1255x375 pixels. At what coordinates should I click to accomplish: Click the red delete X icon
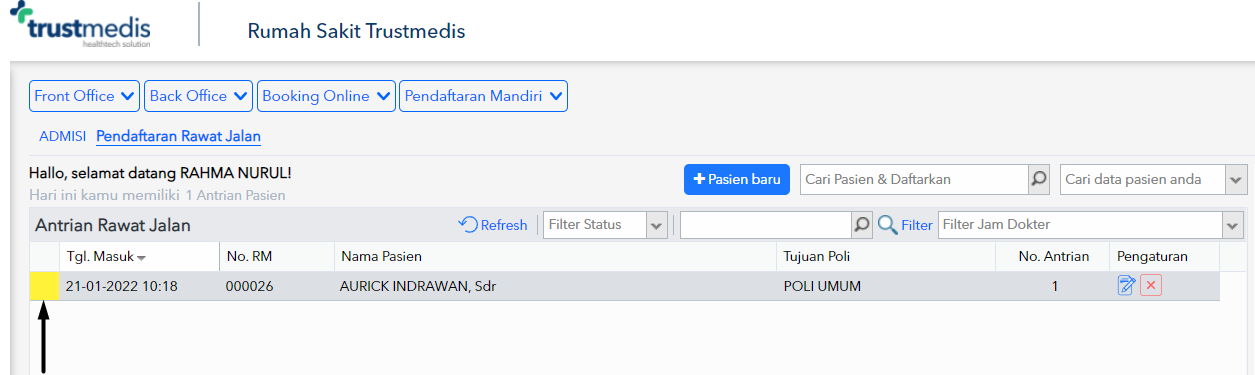tap(1151, 286)
